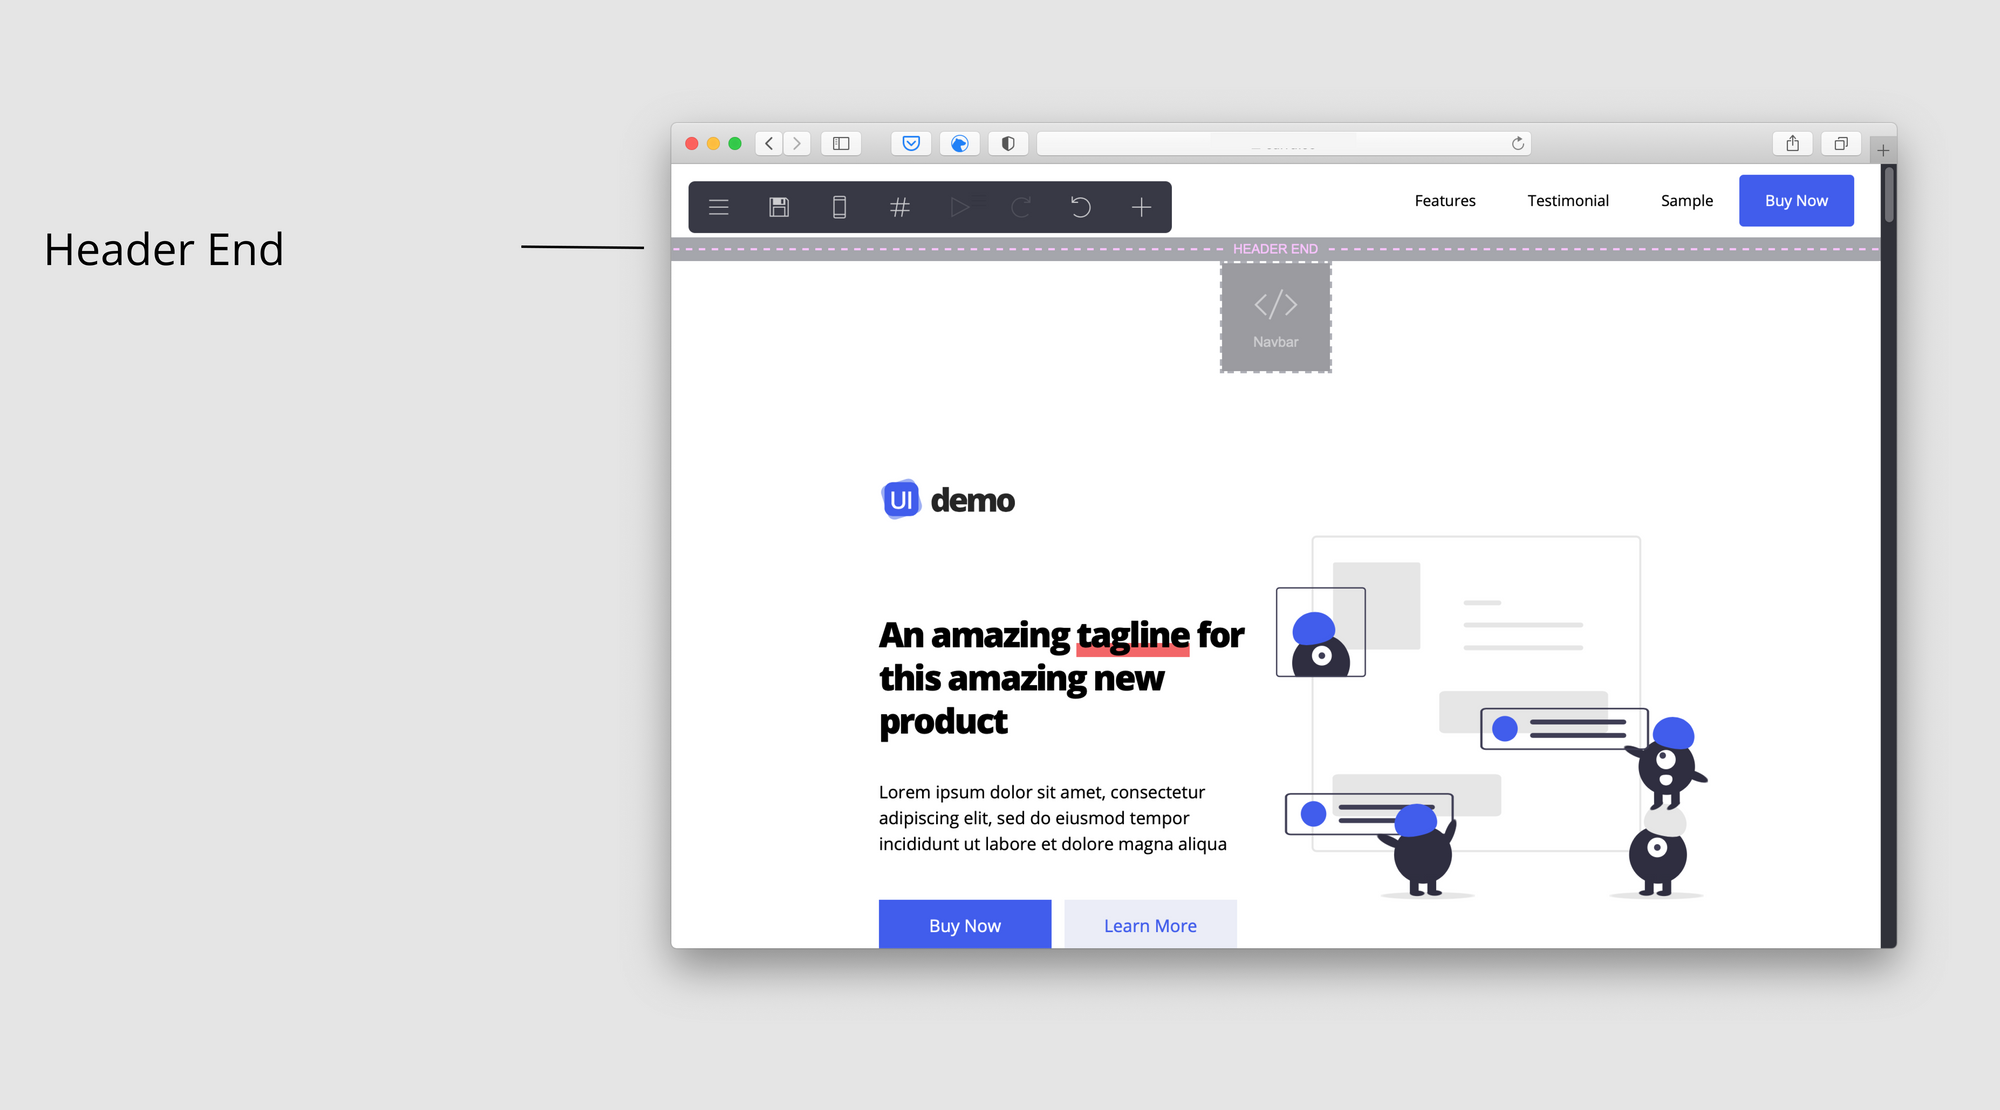2000x1110 pixels.
Task: Expand browser tab management expander
Action: pos(1844,142)
